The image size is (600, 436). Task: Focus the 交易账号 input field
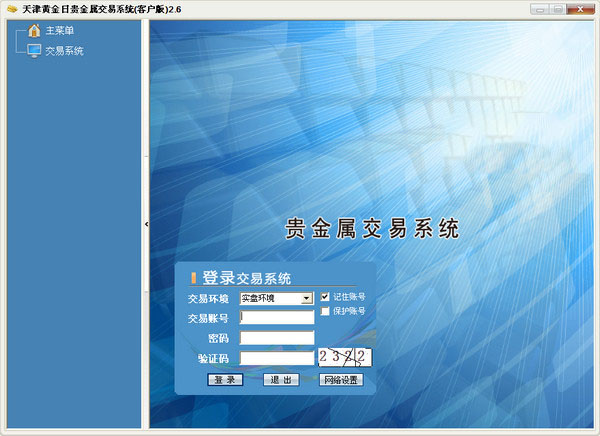[x=277, y=318]
